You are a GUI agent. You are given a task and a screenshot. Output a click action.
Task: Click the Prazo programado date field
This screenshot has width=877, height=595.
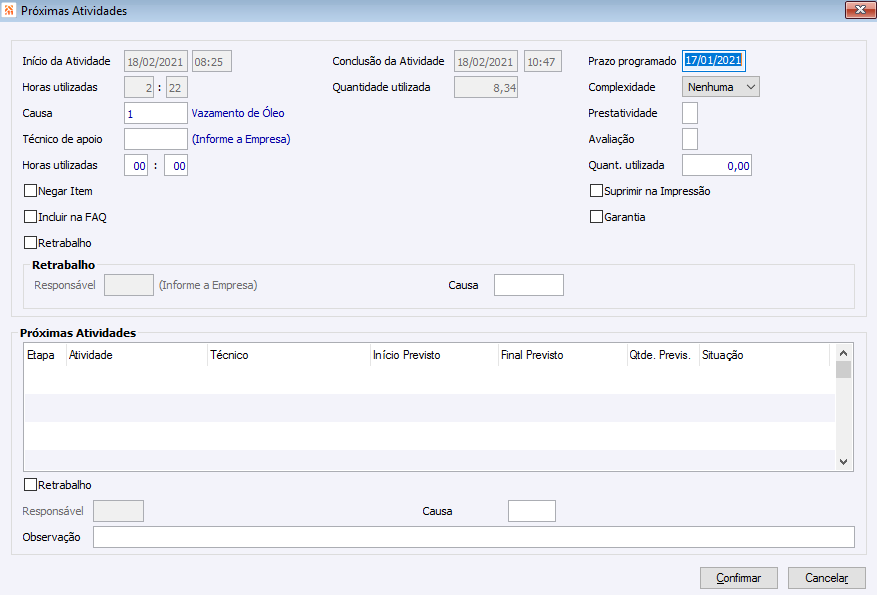tap(714, 60)
